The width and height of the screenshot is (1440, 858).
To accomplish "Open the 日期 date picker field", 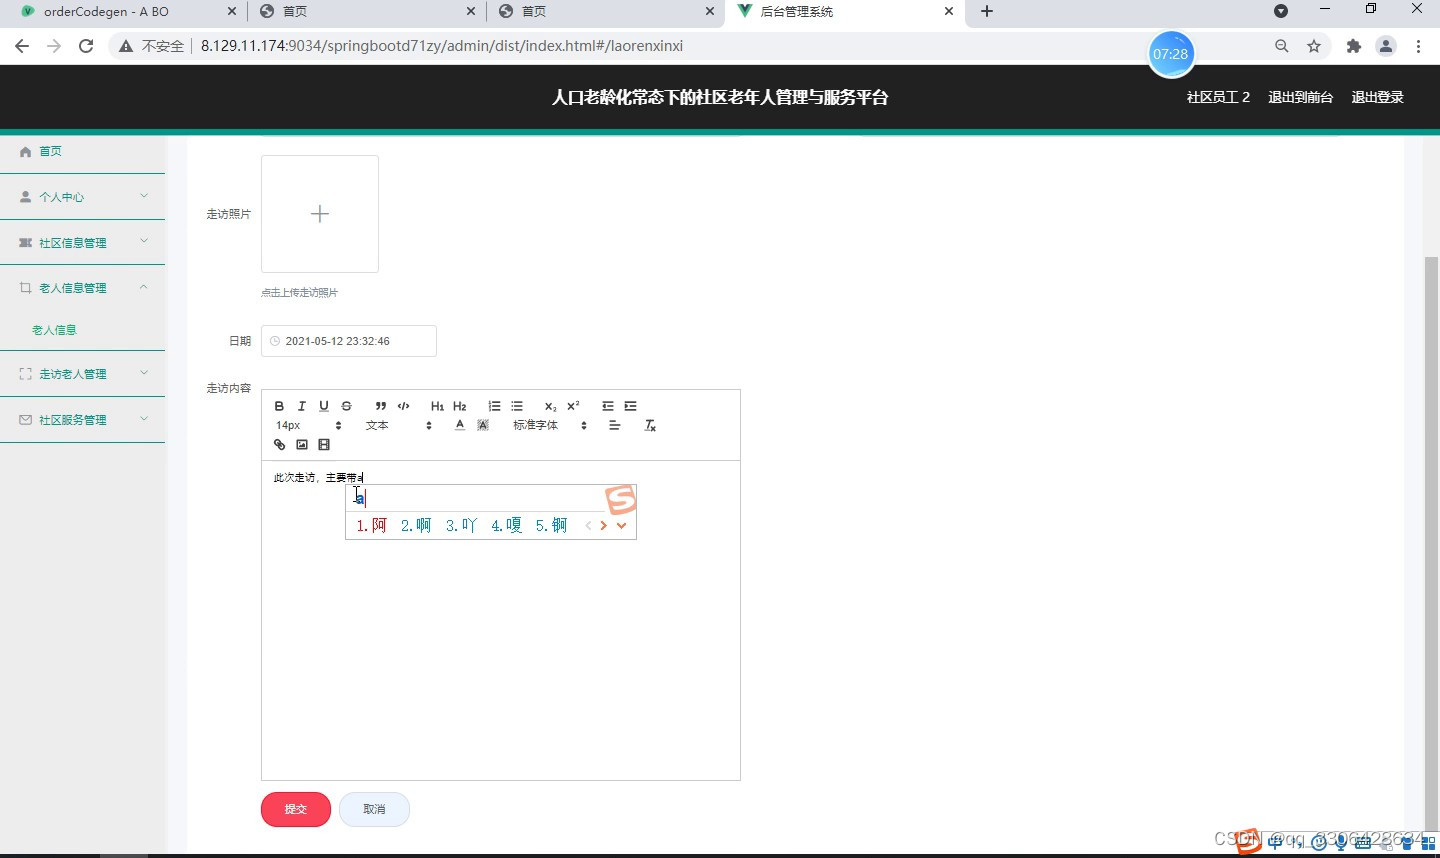I will pos(349,341).
